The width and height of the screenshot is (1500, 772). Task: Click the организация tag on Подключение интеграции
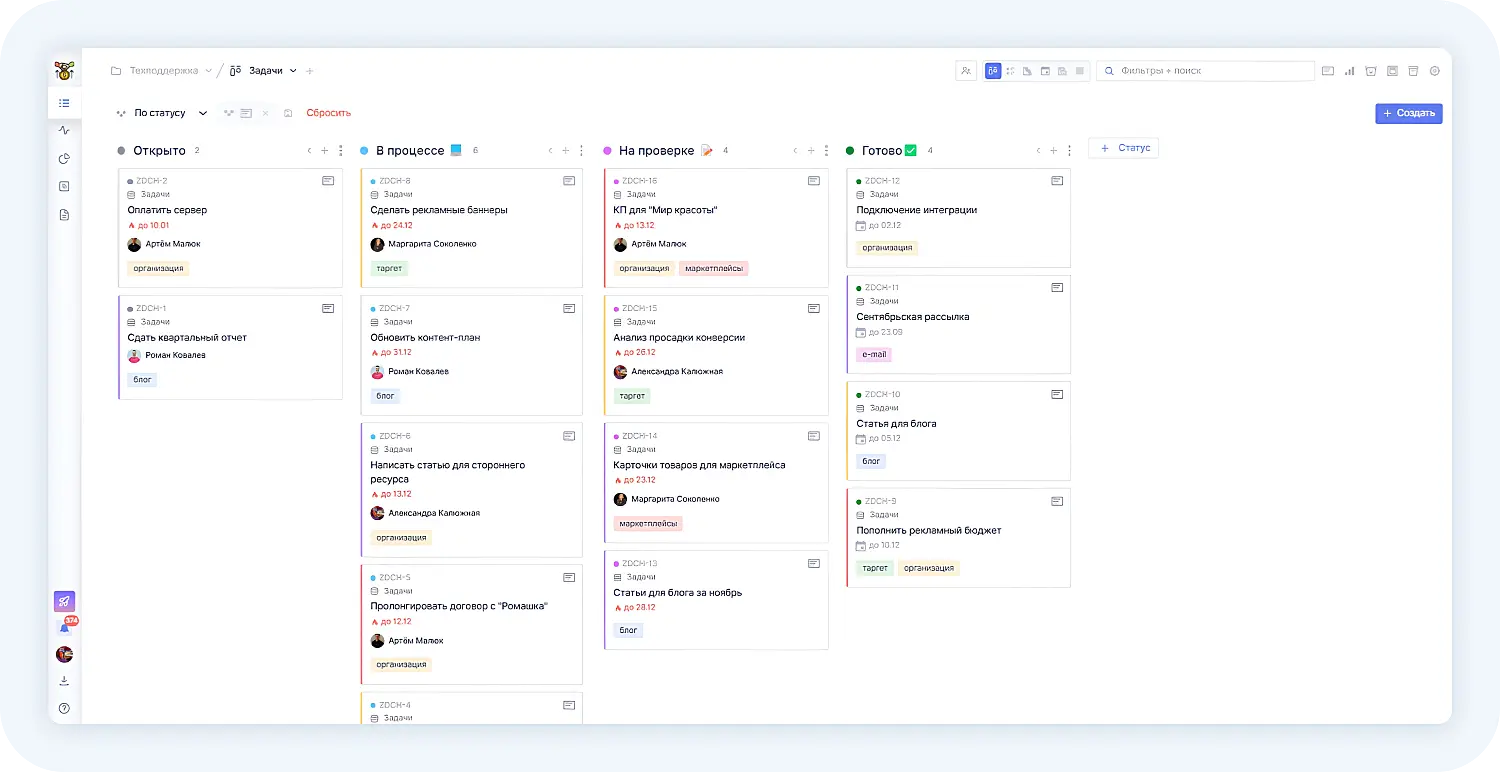click(887, 248)
